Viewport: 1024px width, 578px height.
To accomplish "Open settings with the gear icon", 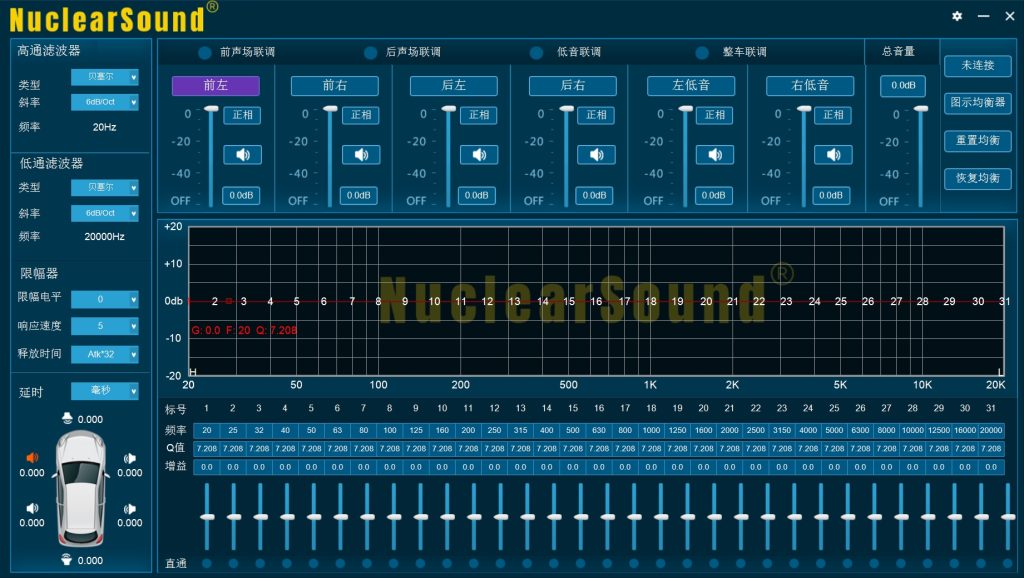I will 957,16.
